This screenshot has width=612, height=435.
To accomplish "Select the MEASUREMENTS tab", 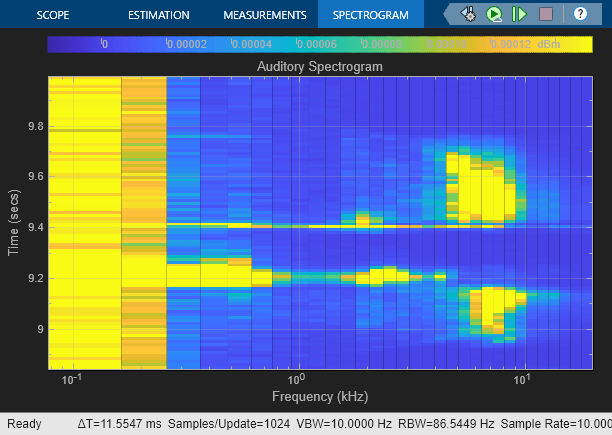I will point(265,15).
